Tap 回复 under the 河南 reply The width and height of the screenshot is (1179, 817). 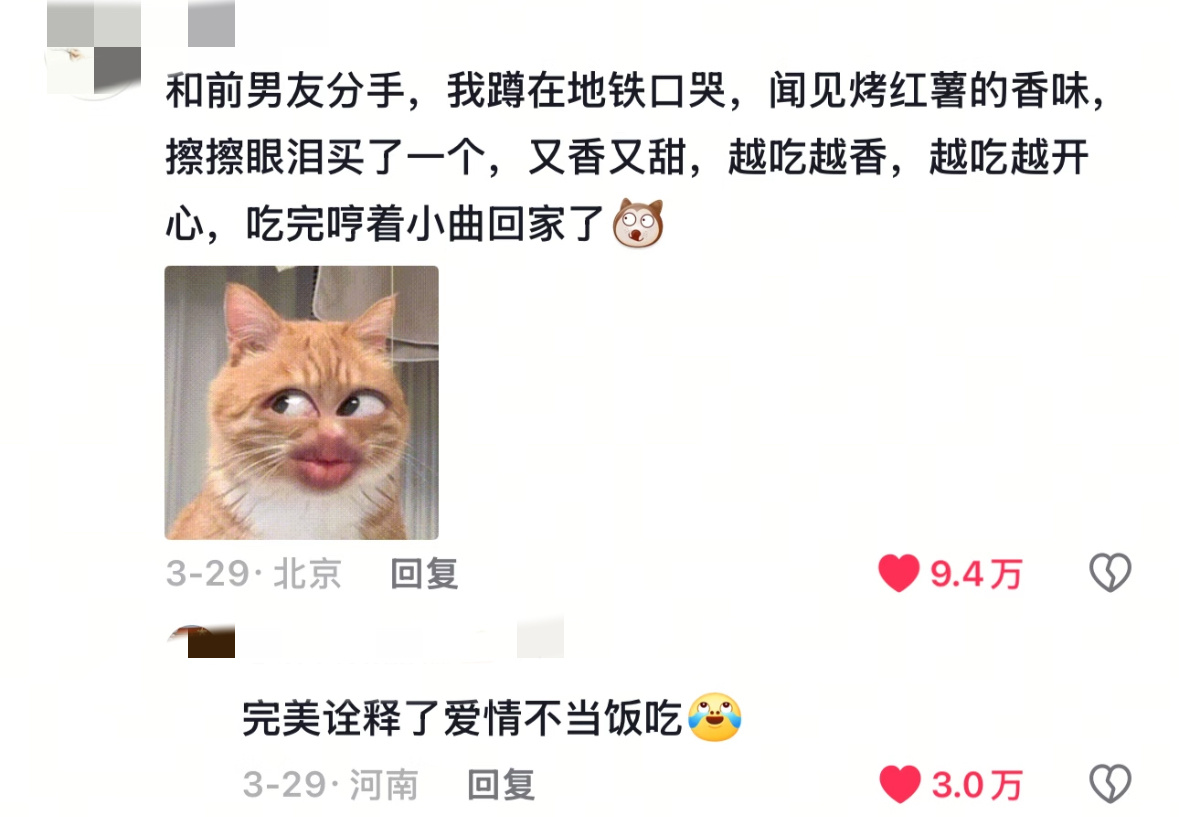tap(501, 785)
